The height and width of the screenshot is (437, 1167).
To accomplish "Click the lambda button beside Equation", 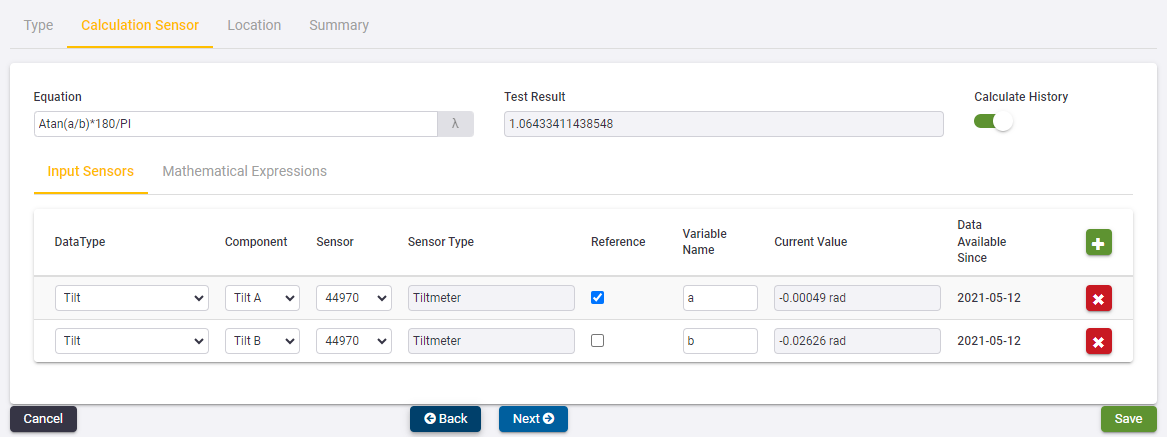I will click(455, 124).
